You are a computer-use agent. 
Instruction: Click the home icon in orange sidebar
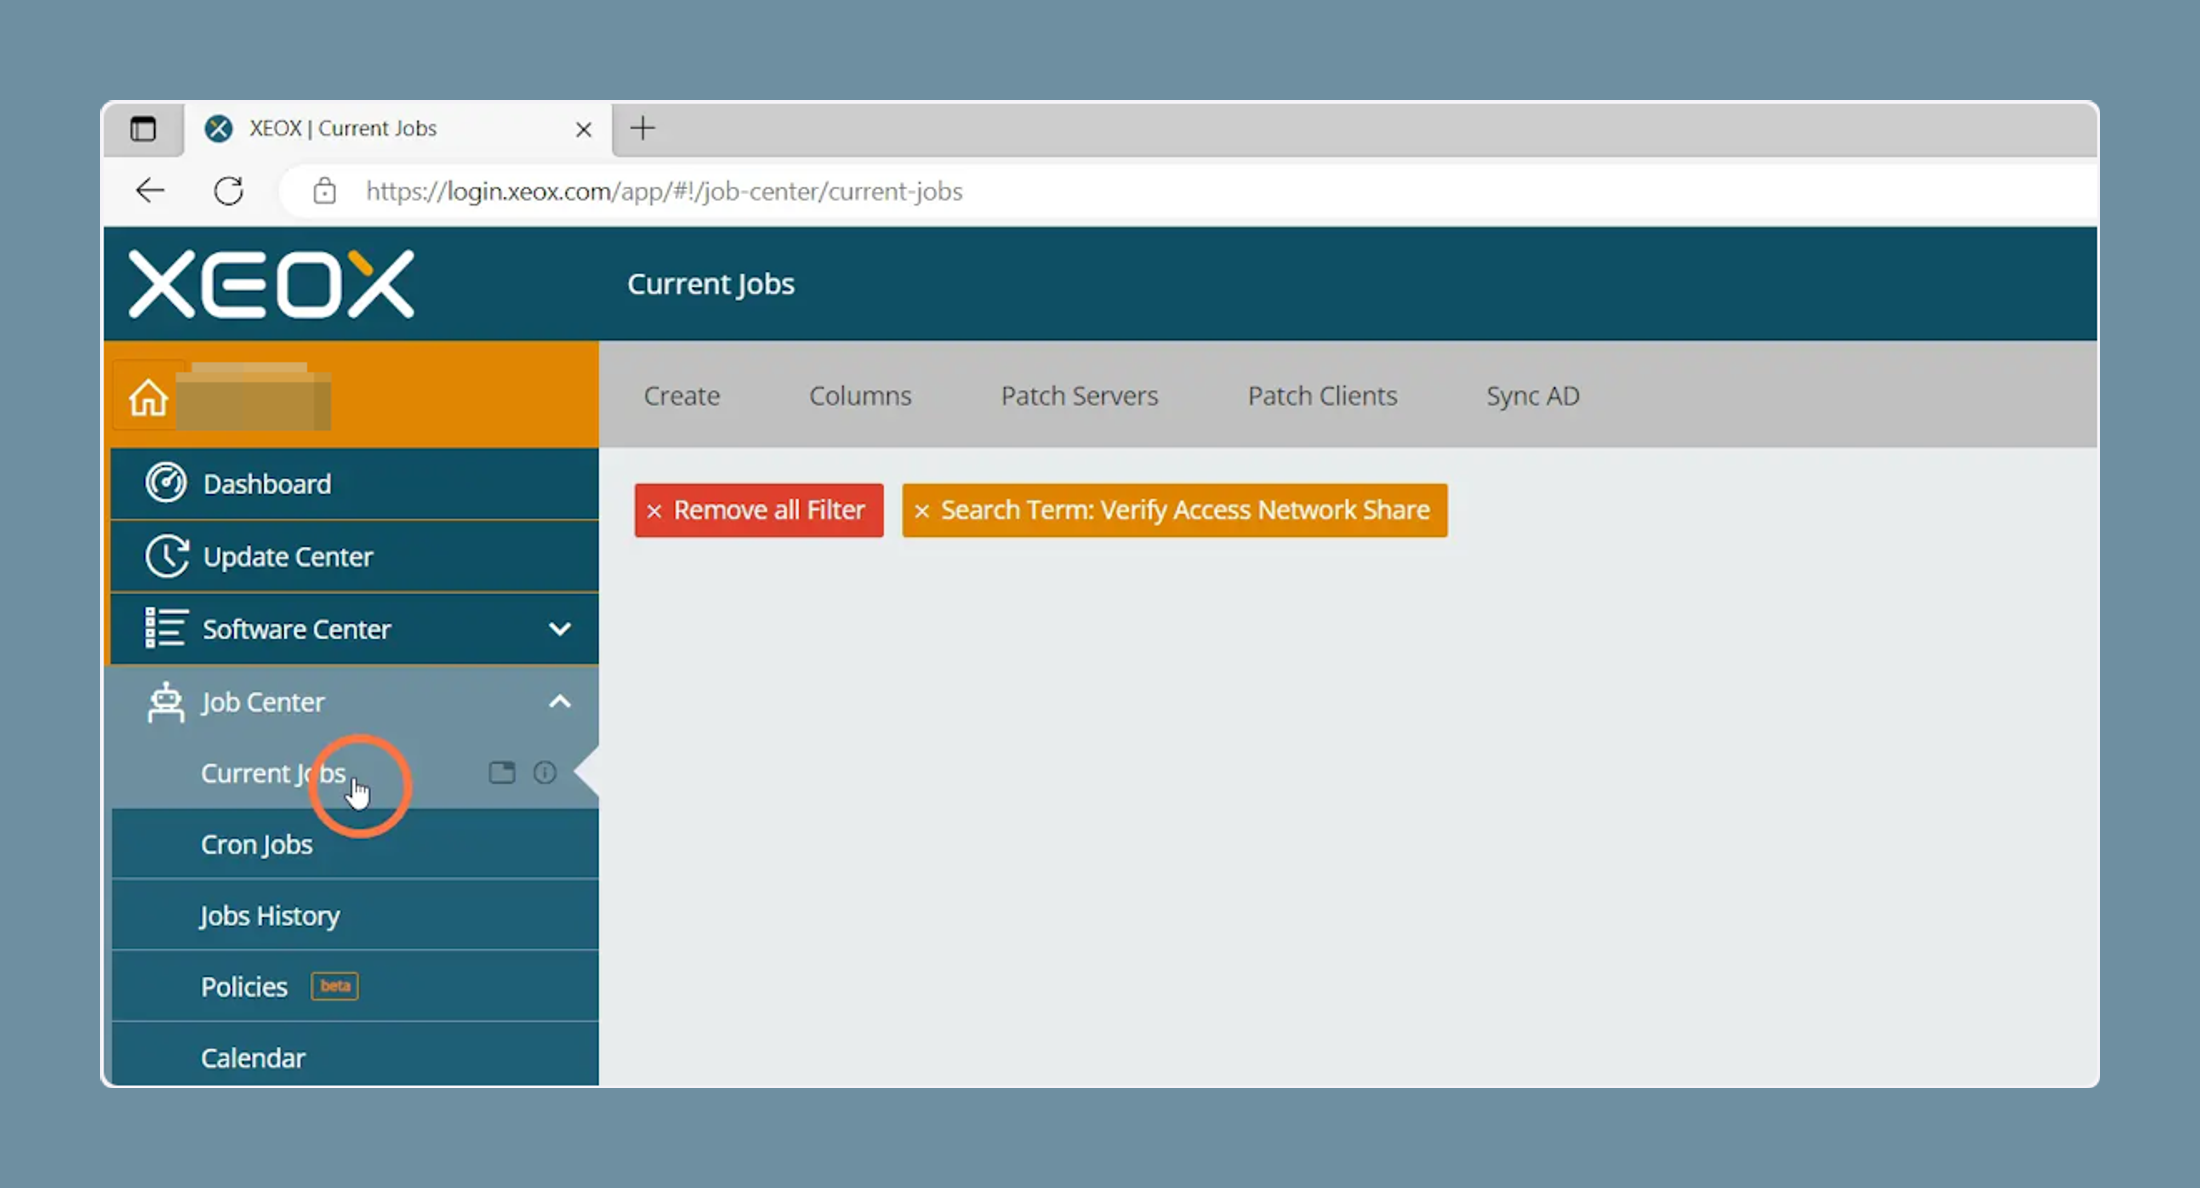pos(148,397)
